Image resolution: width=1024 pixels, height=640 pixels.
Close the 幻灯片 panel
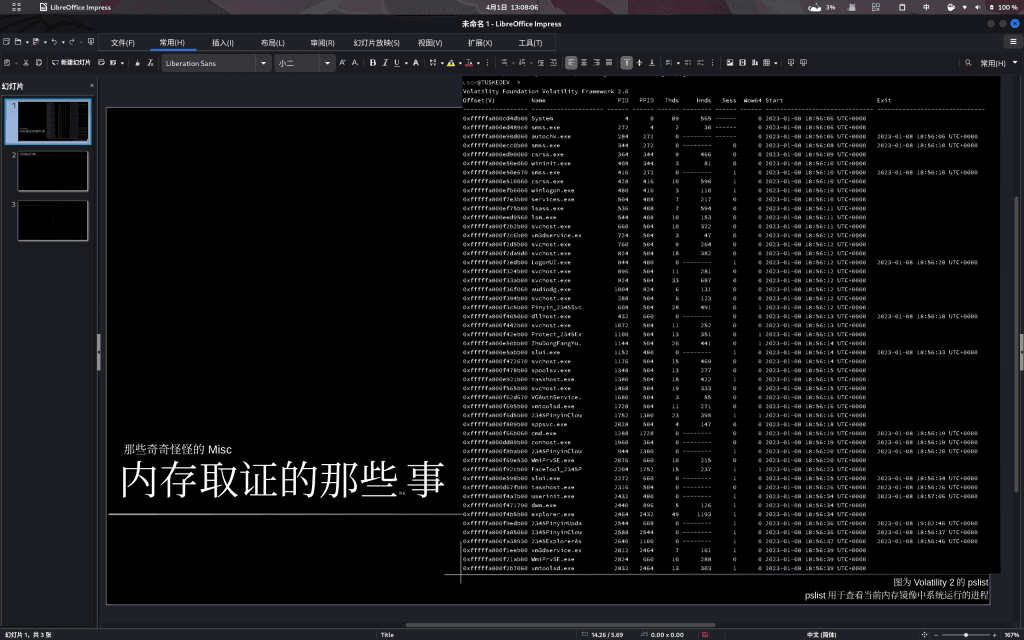click(x=91, y=86)
